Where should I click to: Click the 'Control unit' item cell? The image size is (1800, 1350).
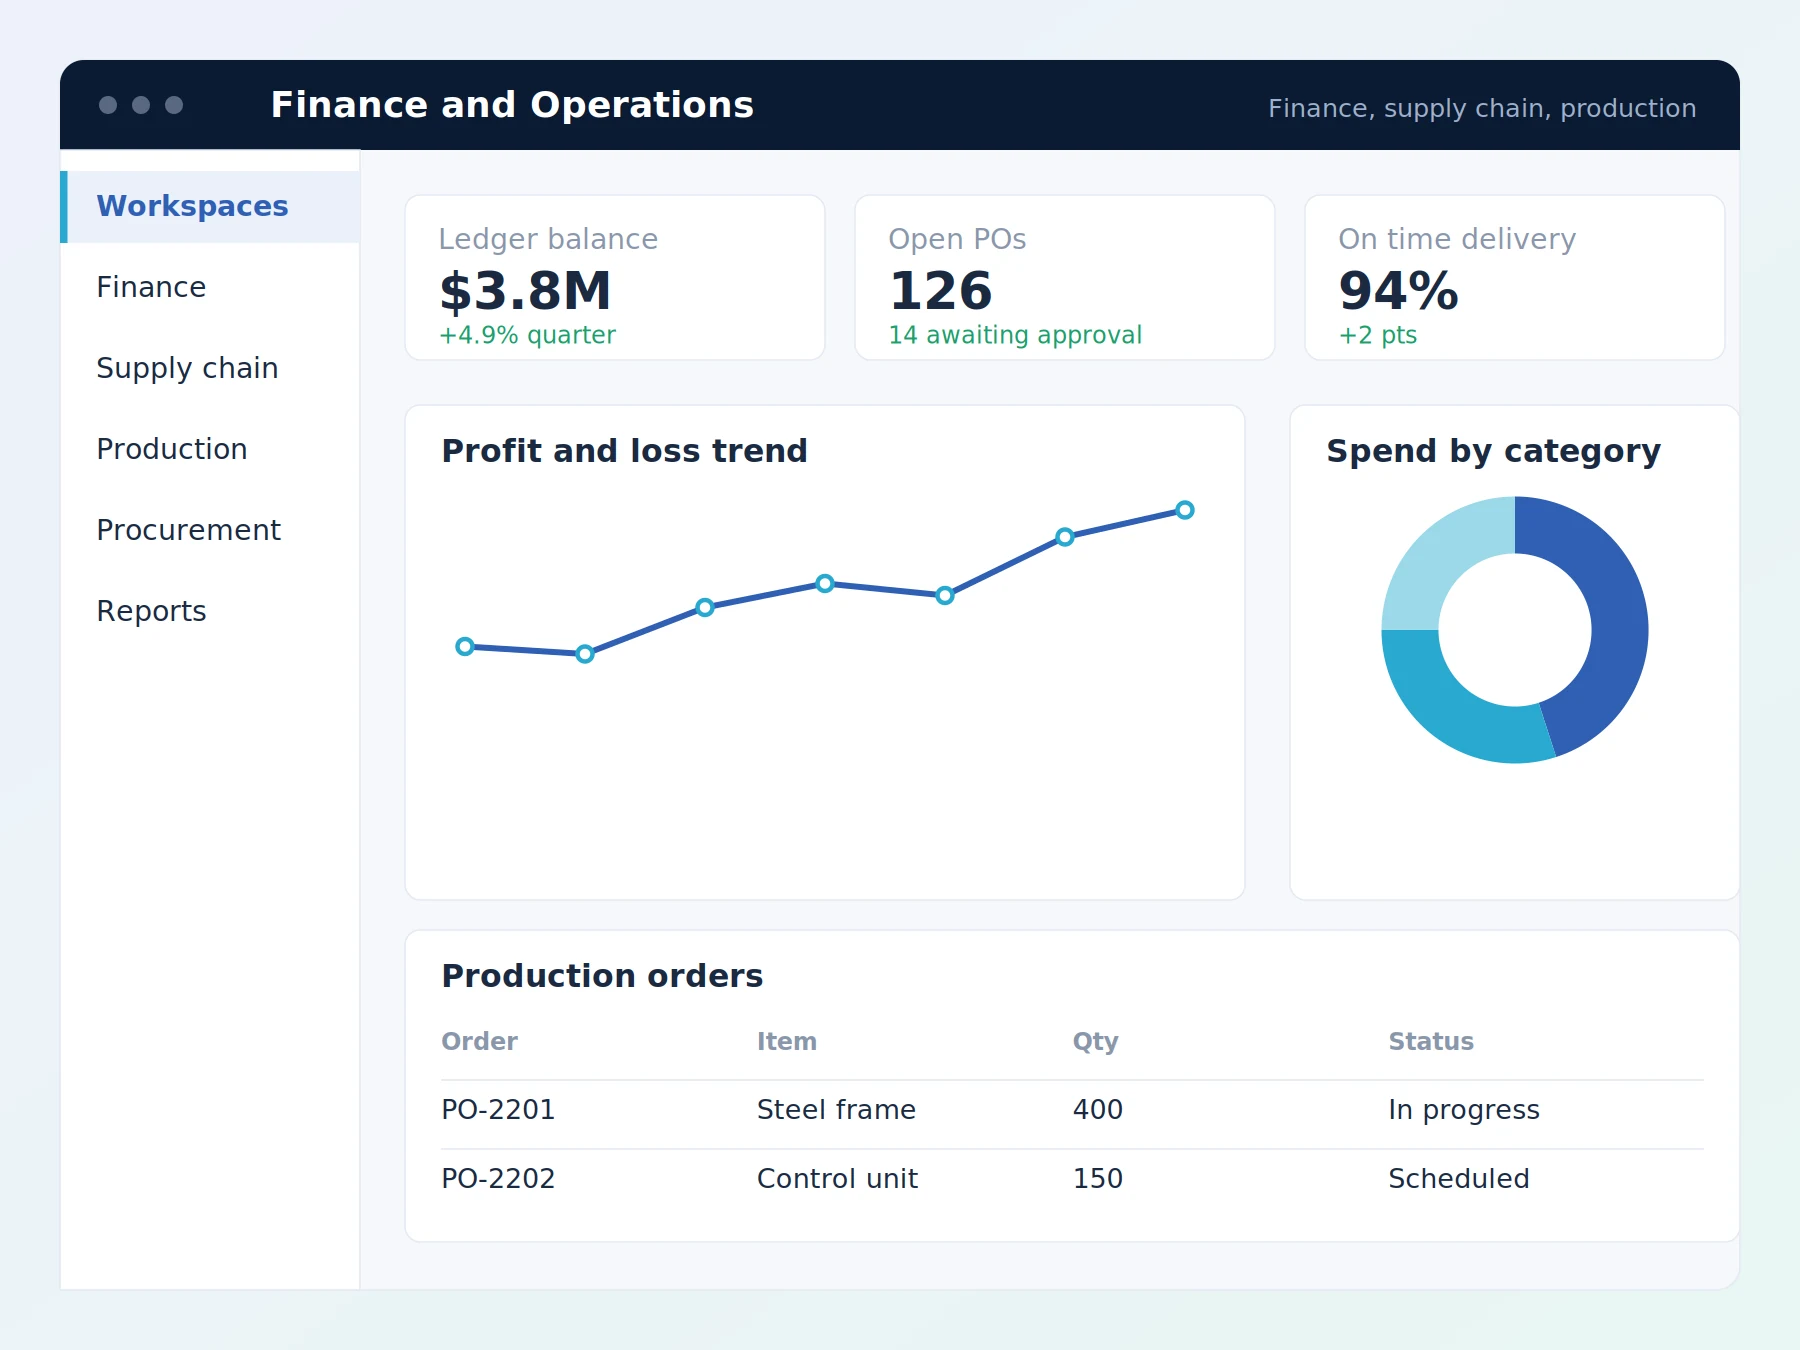point(837,1179)
